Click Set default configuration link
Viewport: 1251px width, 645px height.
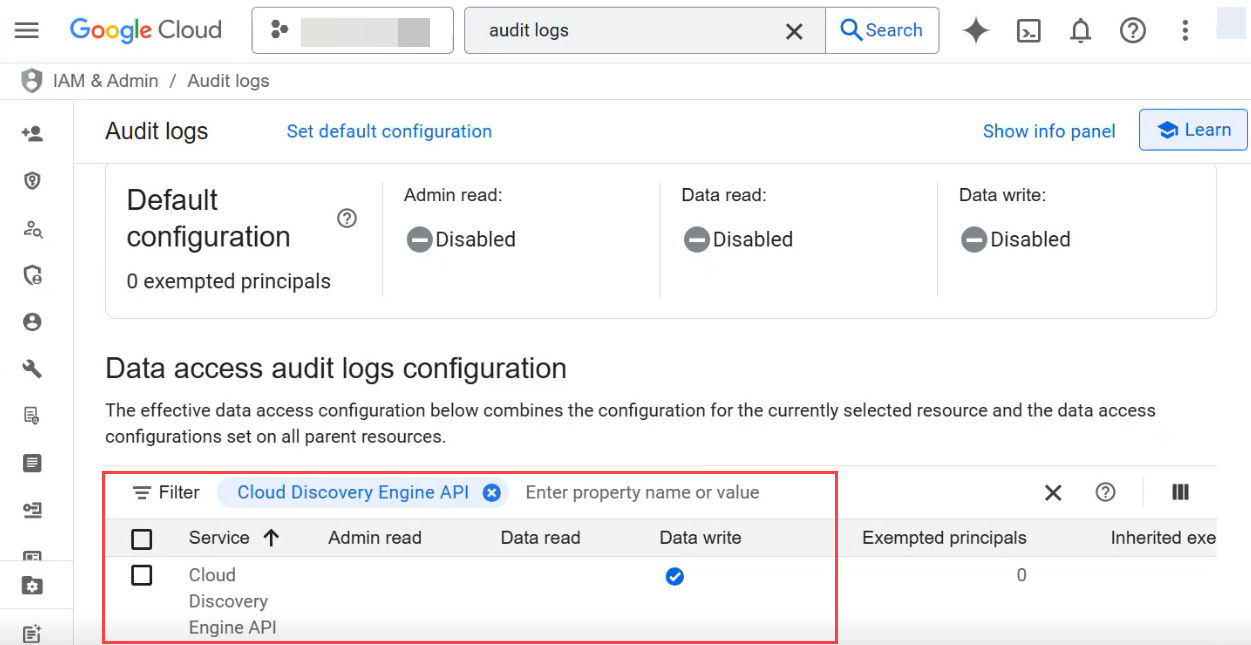point(389,131)
